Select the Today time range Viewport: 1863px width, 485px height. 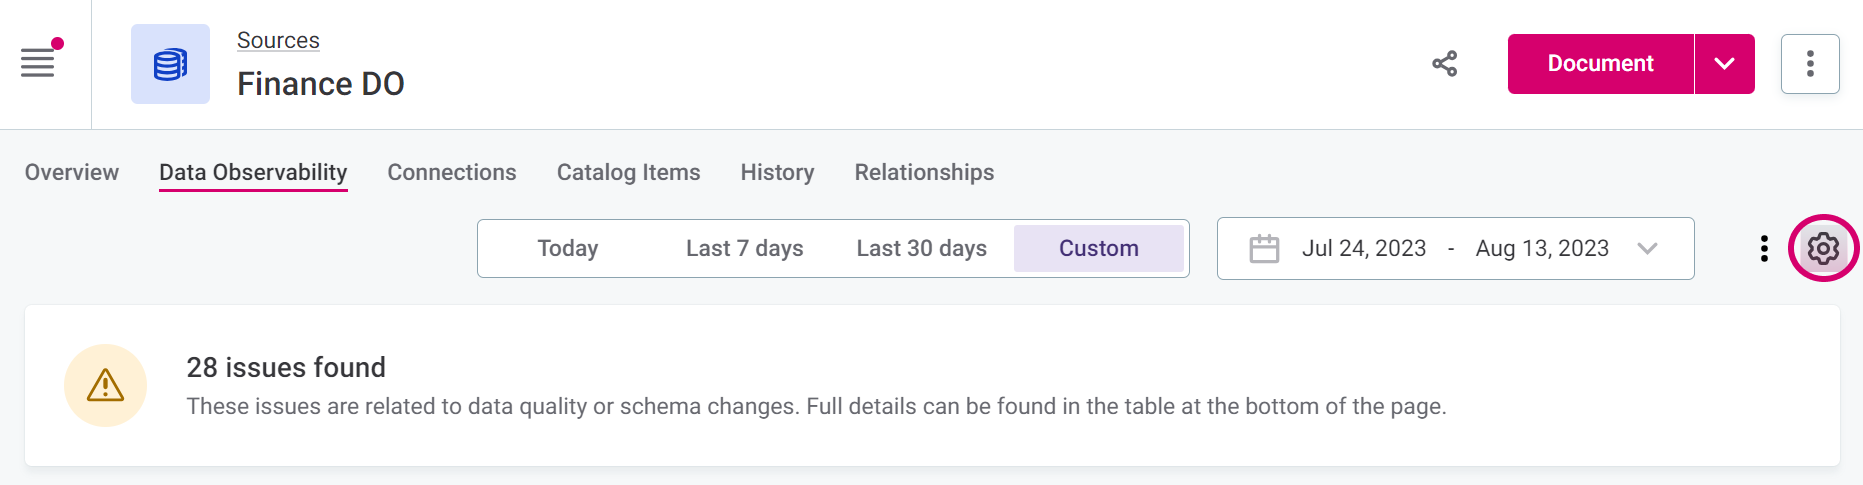tap(567, 248)
